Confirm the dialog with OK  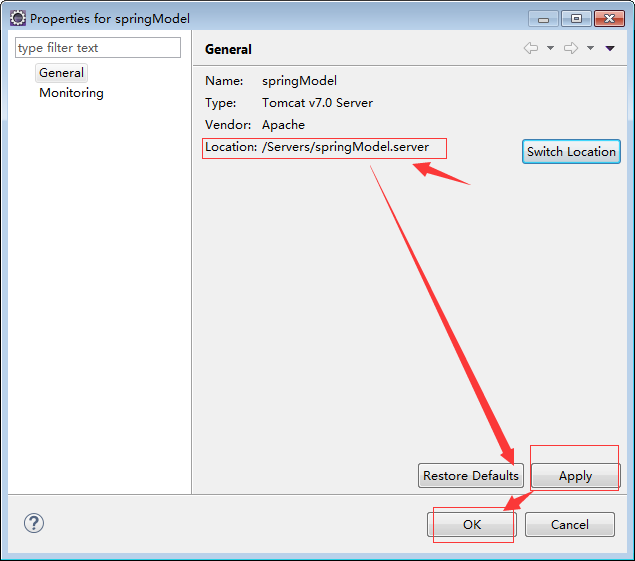coord(471,525)
